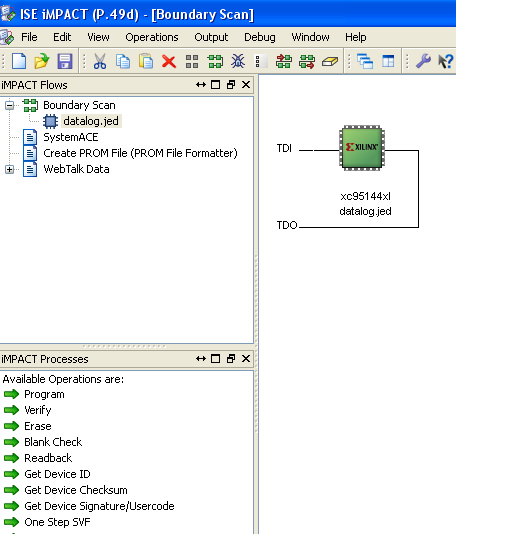This screenshot has height=534, width=512.
Task: Click the iMPACT Flows panel horizontal arrows button
Action: click(x=201, y=85)
